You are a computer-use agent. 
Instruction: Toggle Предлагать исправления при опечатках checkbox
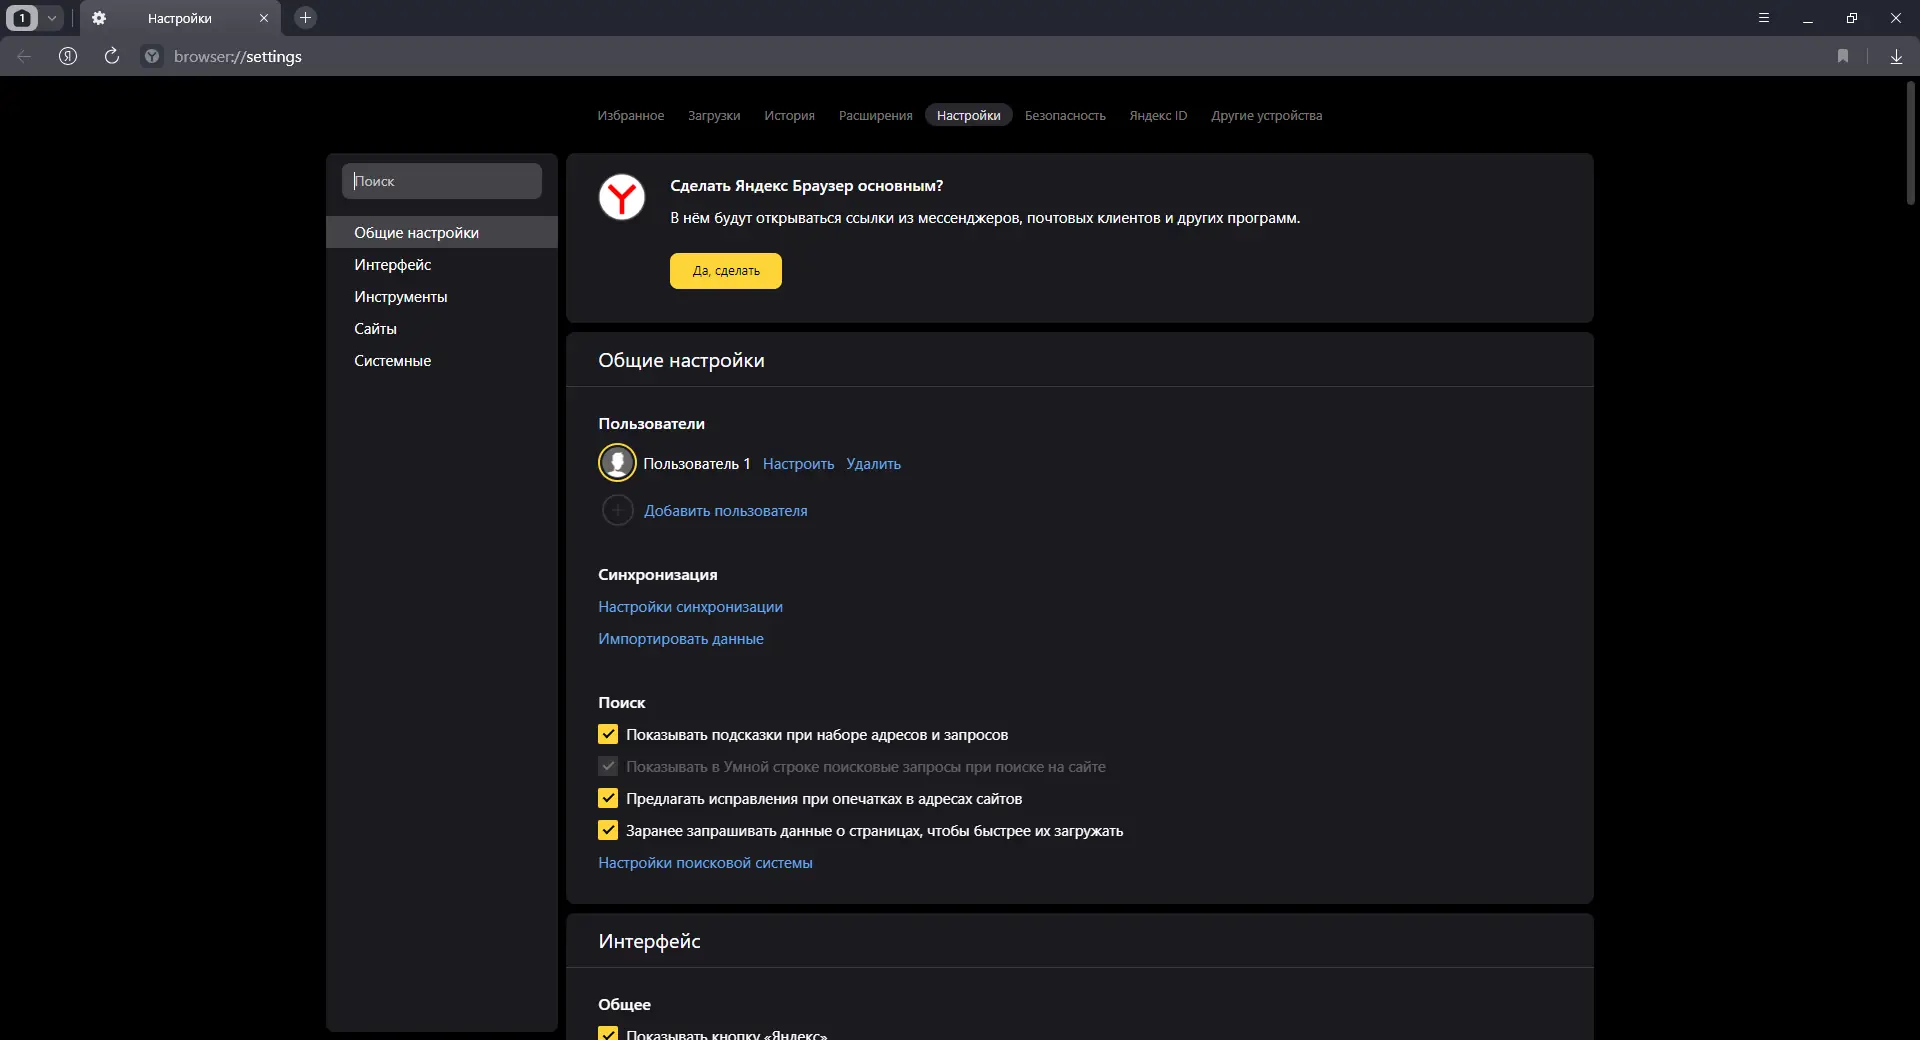608,798
